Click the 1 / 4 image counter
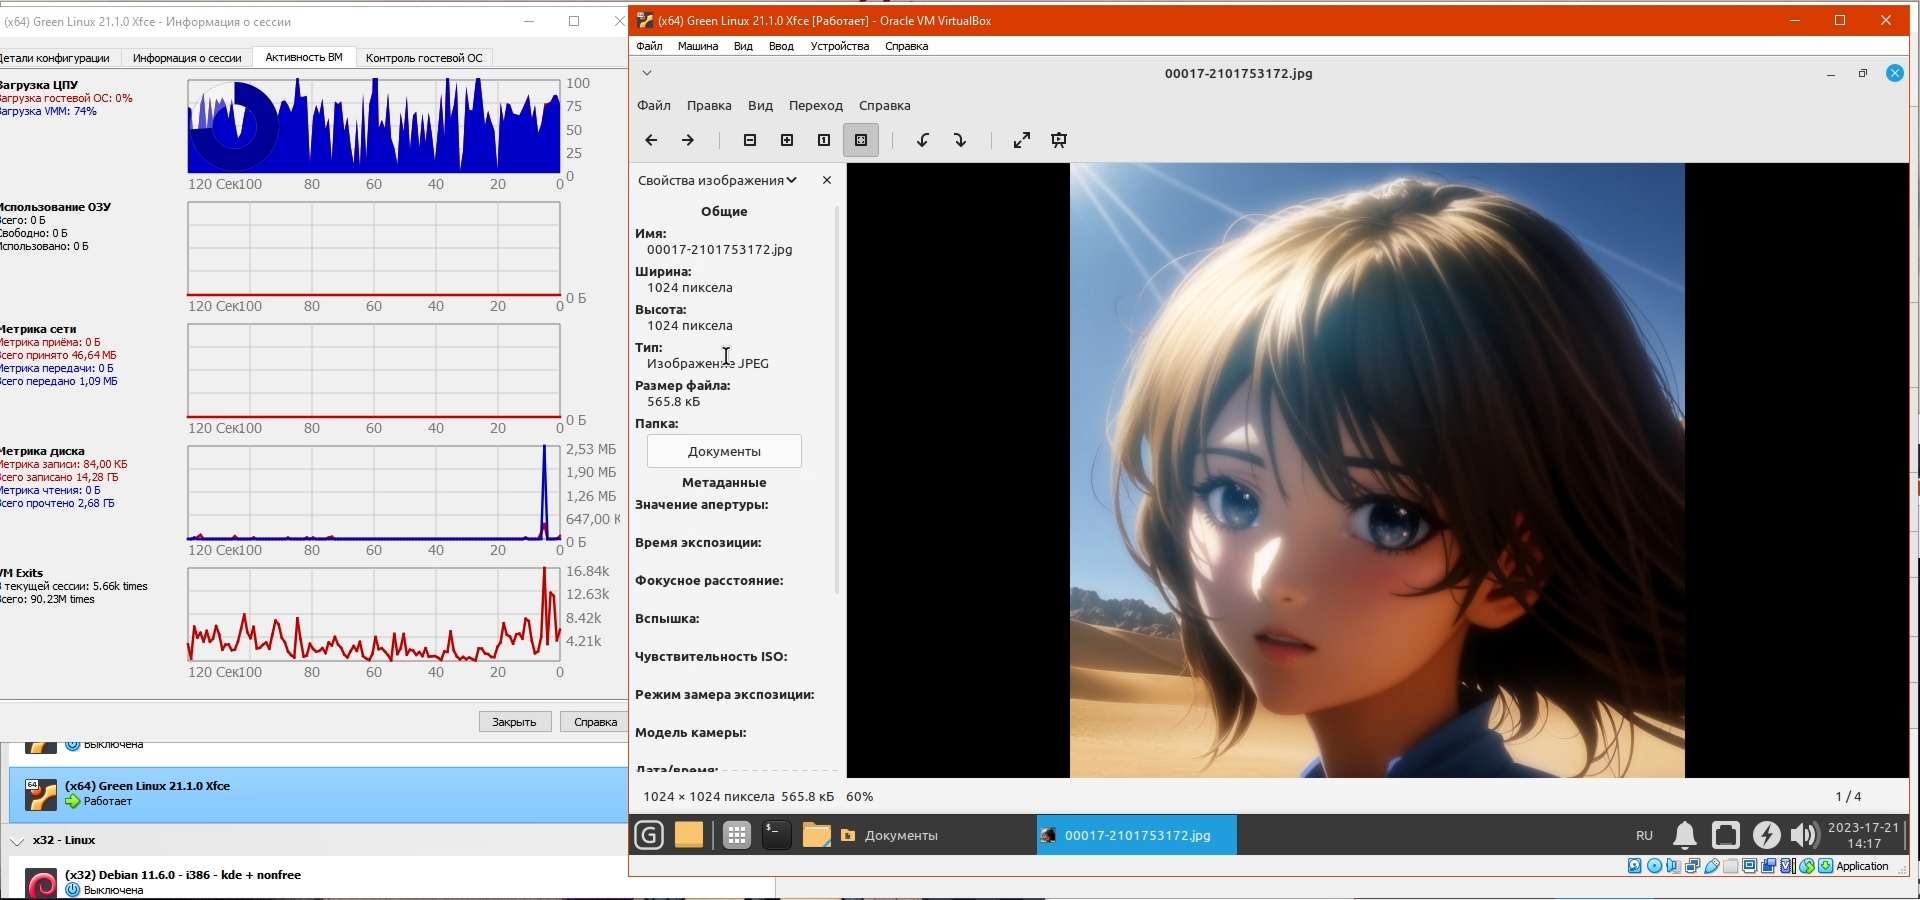This screenshot has width=1920, height=900. pyautogui.click(x=1848, y=797)
